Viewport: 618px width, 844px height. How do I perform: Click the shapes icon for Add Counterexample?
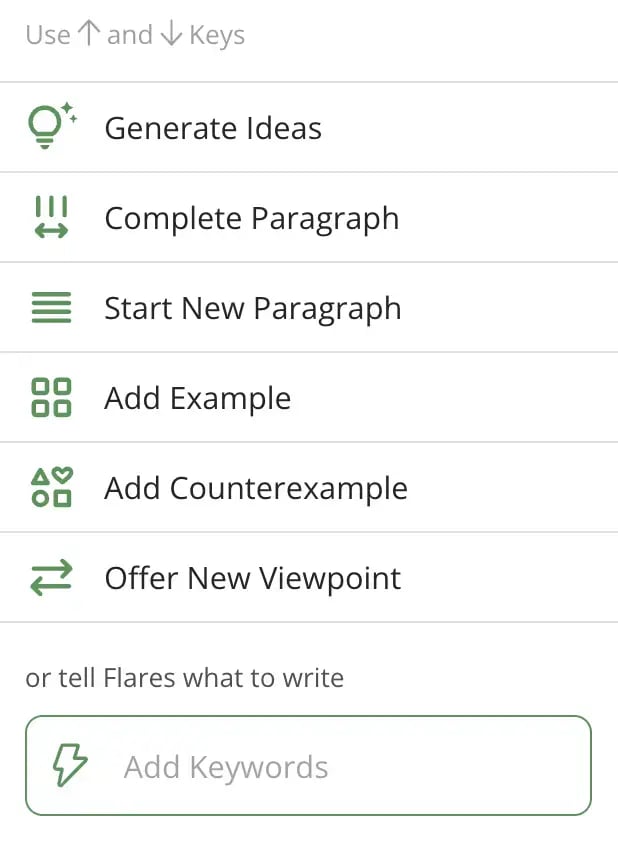point(51,487)
